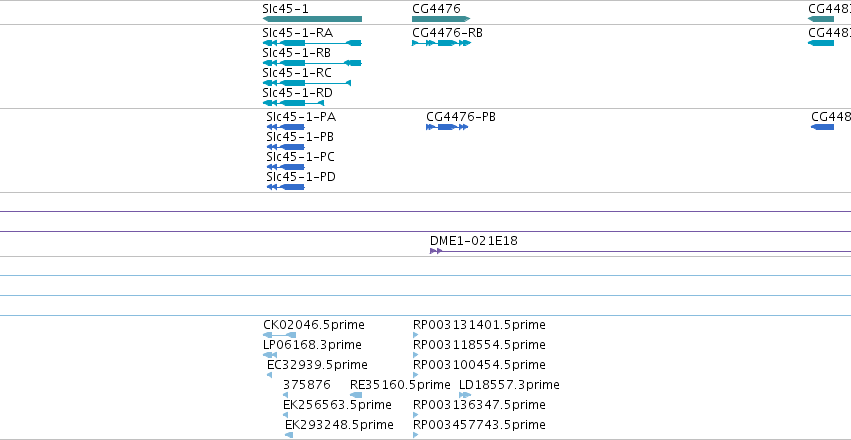This screenshot has height=440, width=851.
Task: Click the Slc45-1-RB transcript glyph
Action: pyautogui.click(x=312, y=63)
